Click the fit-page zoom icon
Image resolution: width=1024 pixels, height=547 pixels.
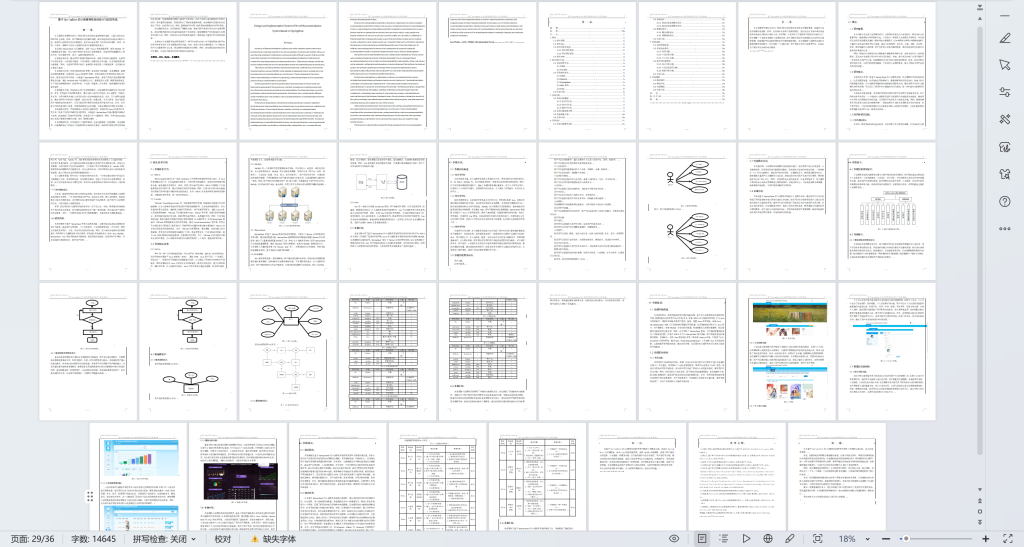(x=817, y=539)
